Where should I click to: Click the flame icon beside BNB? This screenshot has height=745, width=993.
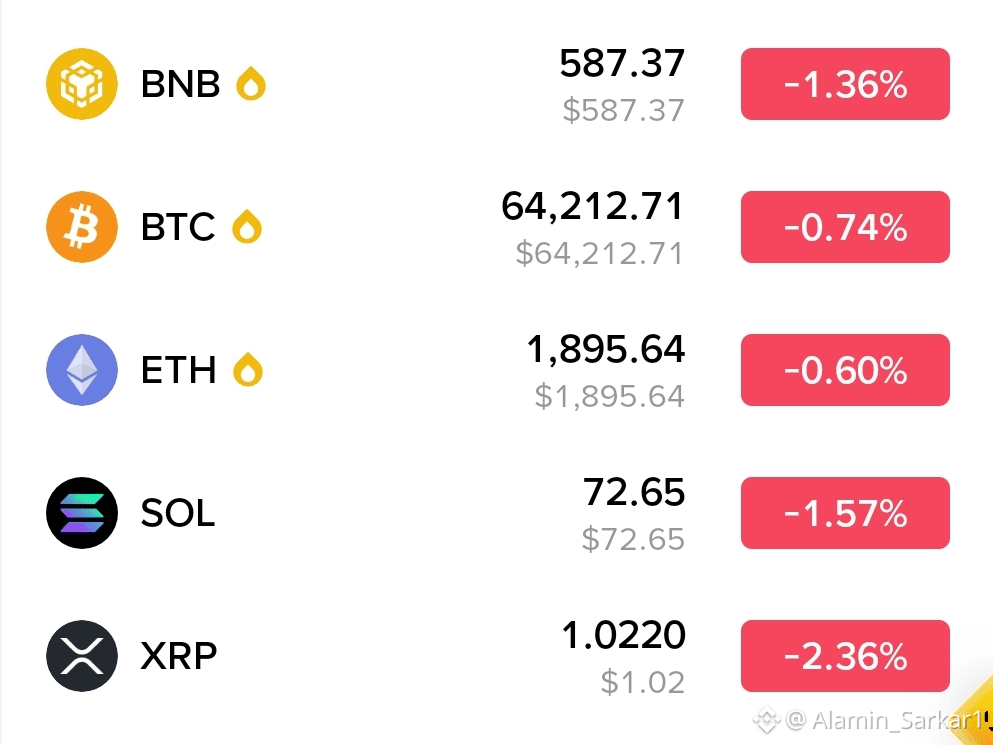point(251,83)
